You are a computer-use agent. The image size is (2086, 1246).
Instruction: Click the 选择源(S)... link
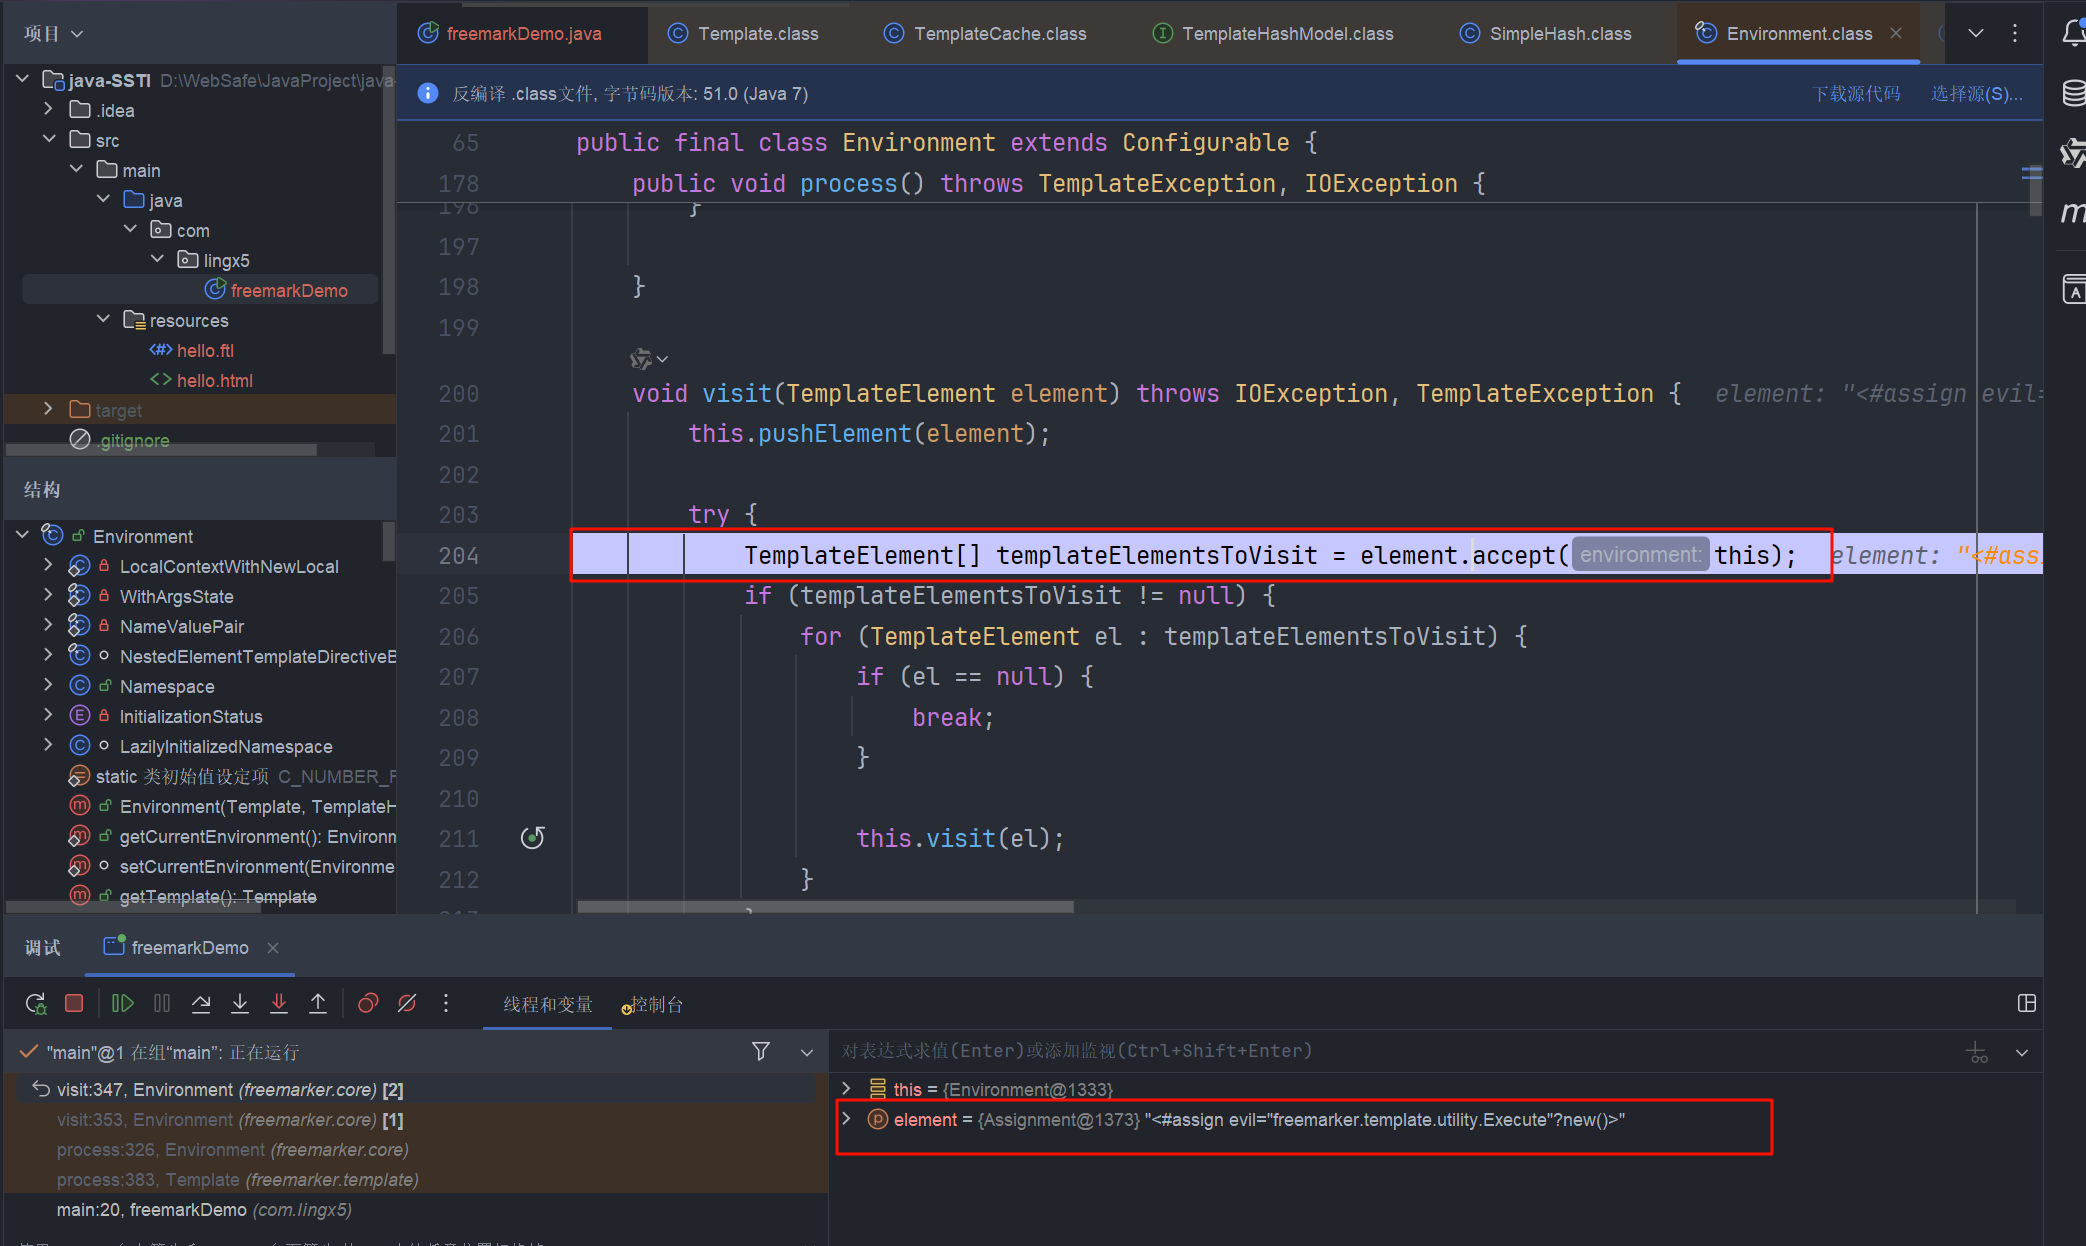(1976, 93)
